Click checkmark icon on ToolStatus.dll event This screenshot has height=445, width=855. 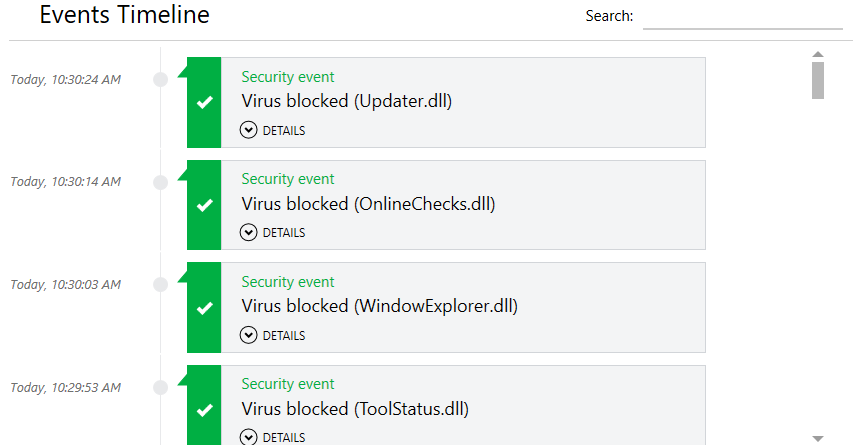[x=204, y=410]
